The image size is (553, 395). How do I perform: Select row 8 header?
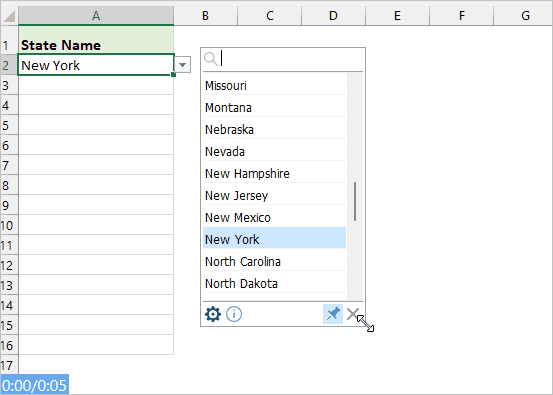click(x=9, y=185)
